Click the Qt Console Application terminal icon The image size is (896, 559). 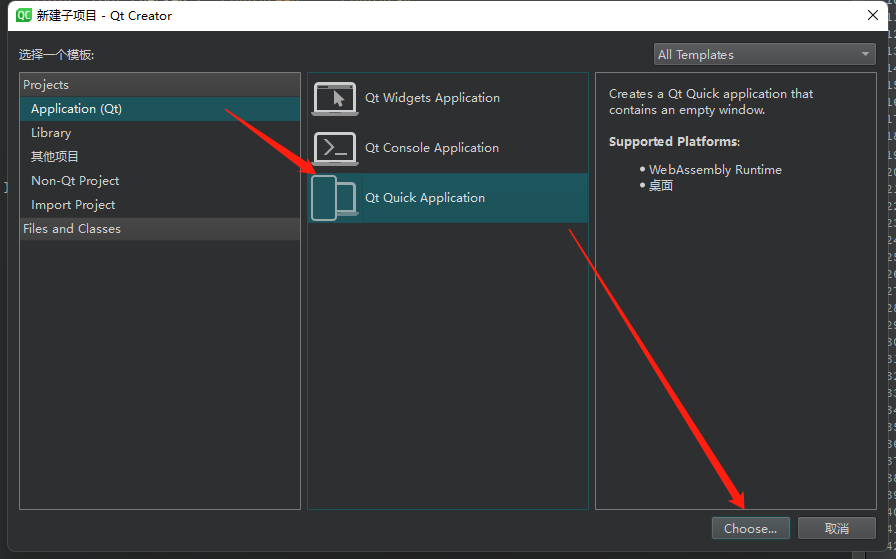335,148
